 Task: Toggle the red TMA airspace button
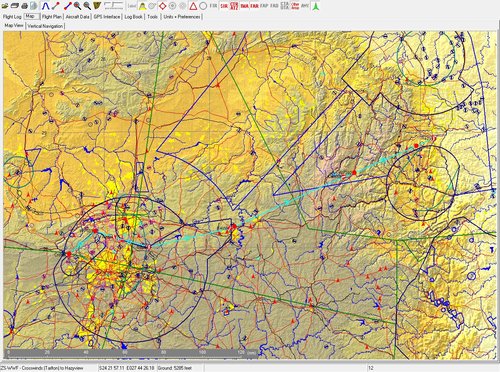tap(245, 6)
